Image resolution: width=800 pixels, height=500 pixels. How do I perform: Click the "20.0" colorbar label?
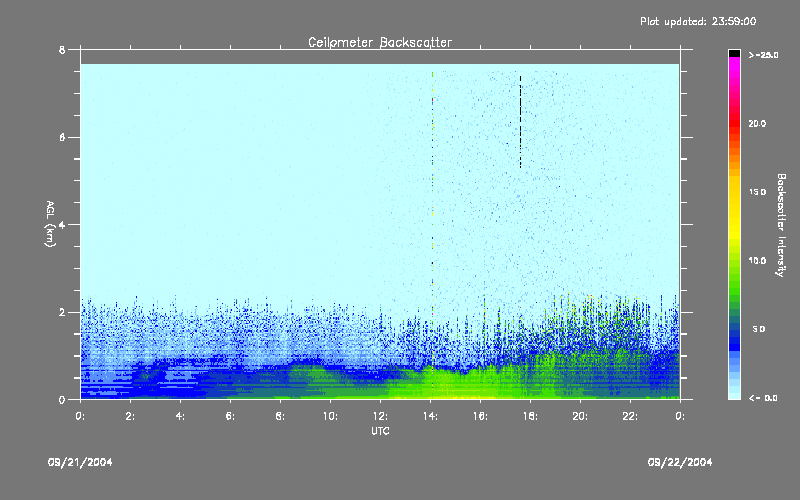coord(757,123)
